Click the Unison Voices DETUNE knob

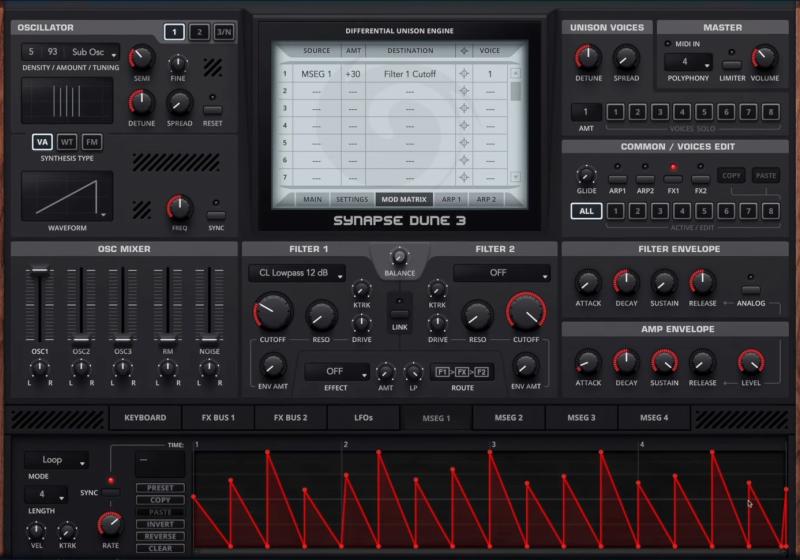(588, 58)
